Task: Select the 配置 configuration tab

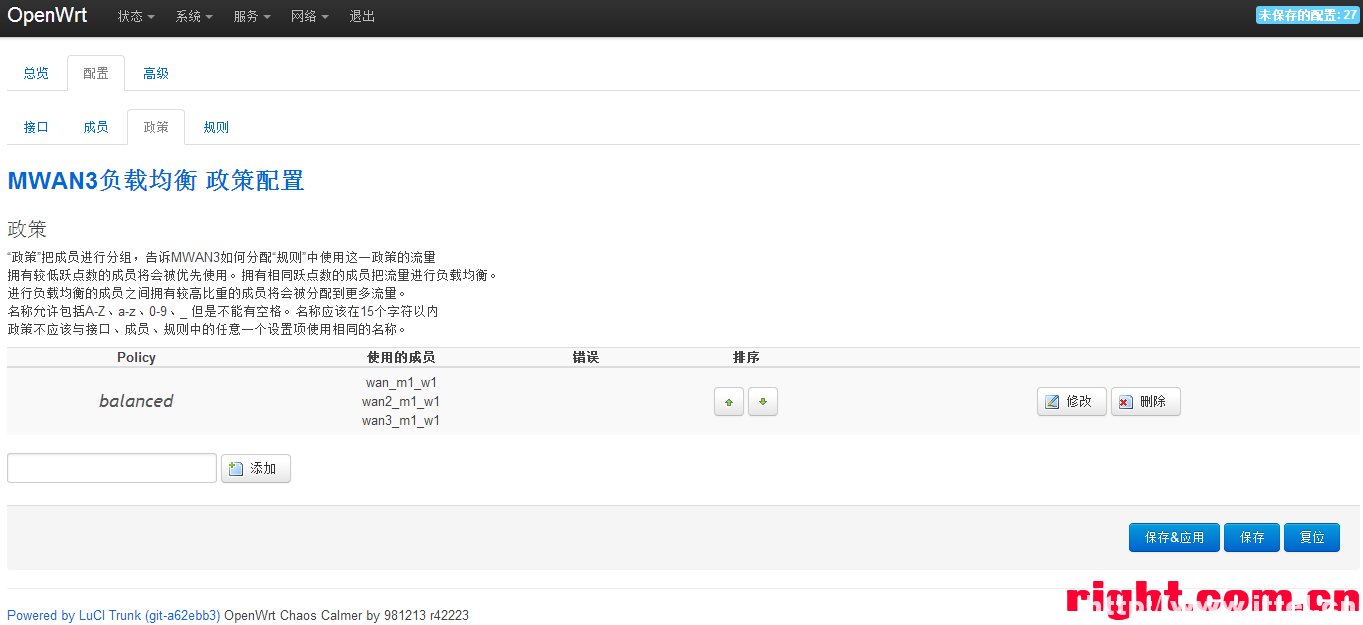Action: 96,73
